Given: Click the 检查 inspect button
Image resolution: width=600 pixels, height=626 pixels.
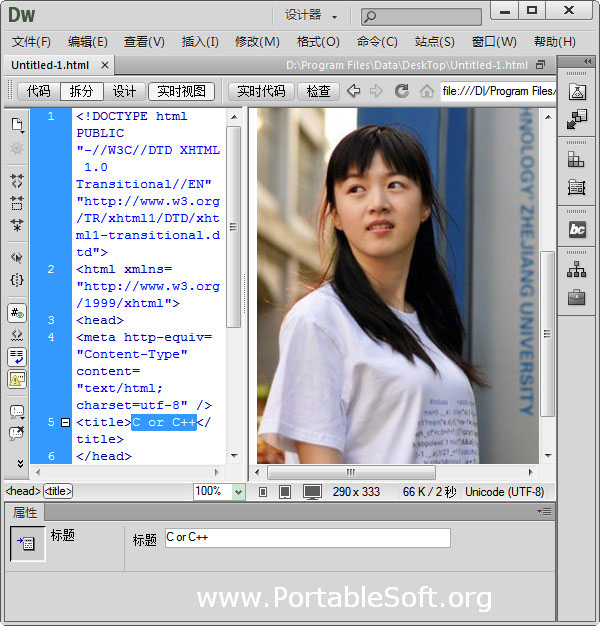Looking at the screenshot, I should coord(319,91).
